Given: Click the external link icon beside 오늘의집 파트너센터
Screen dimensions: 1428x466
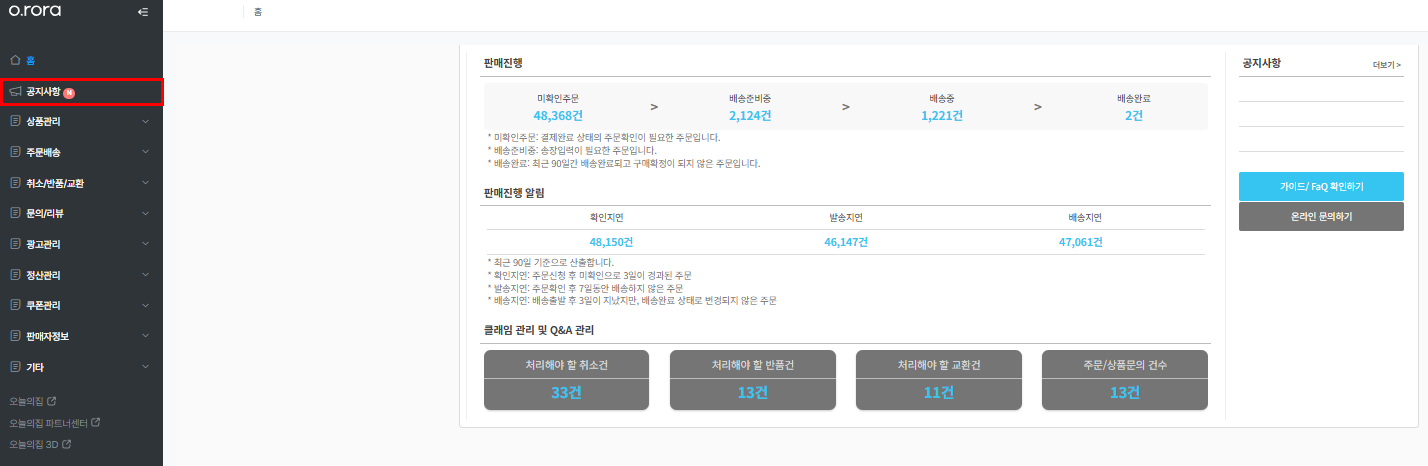Looking at the screenshot, I should point(96,423).
